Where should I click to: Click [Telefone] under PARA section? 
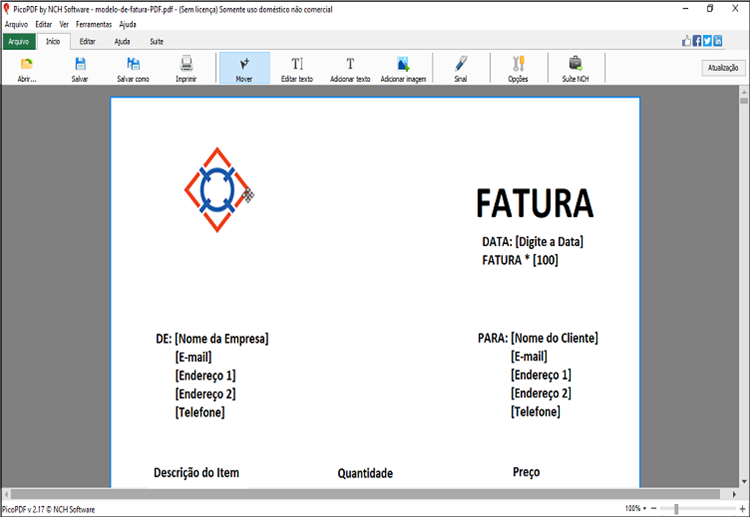535,411
